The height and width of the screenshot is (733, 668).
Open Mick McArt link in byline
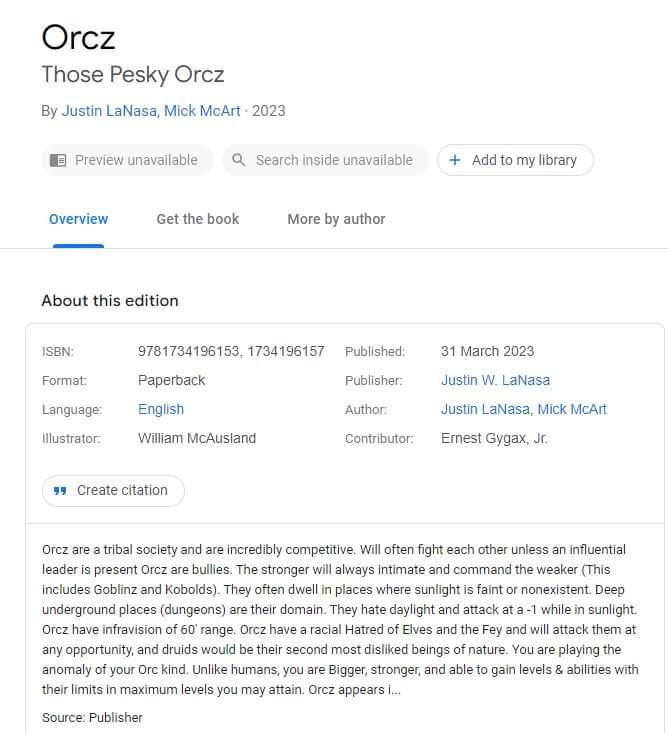tap(202, 111)
